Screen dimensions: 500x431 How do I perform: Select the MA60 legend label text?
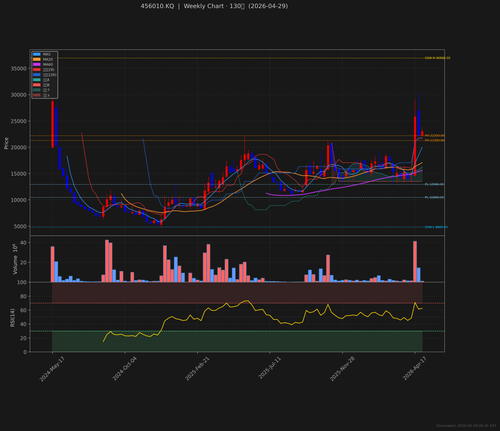pyautogui.click(x=48, y=64)
